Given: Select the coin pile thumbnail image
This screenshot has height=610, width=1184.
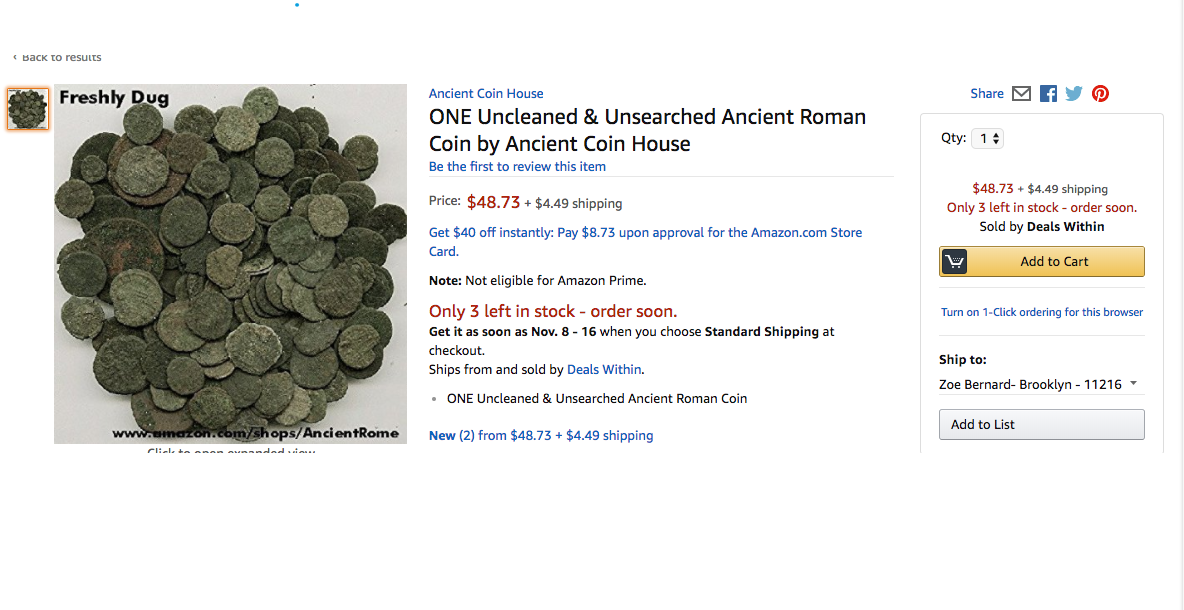Looking at the screenshot, I should (x=28, y=109).
